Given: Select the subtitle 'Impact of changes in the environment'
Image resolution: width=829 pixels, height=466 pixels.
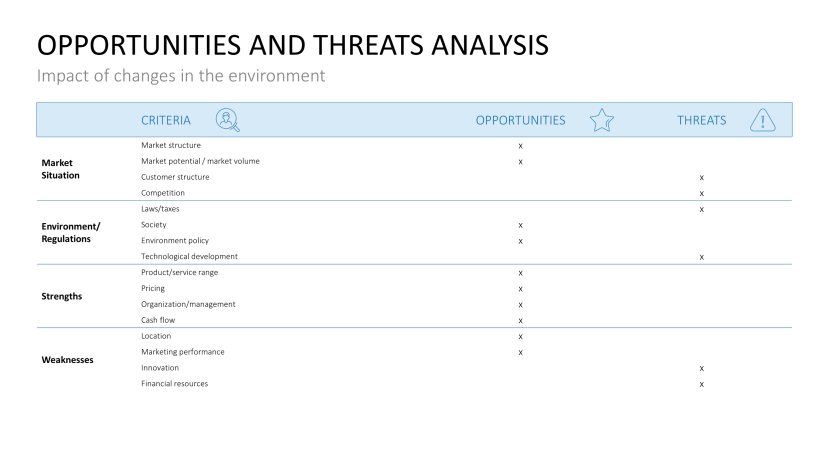Looking at the screenshot, I should [181, 76].
